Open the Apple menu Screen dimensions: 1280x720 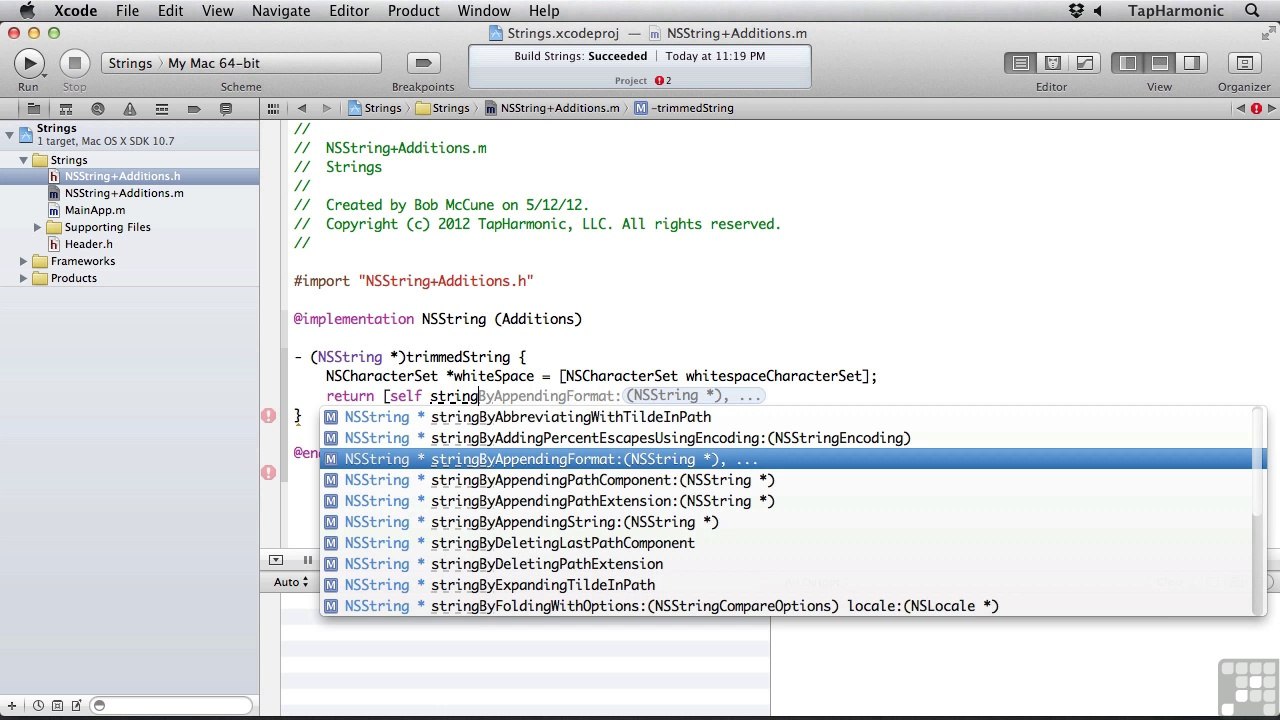click(27, 11)
